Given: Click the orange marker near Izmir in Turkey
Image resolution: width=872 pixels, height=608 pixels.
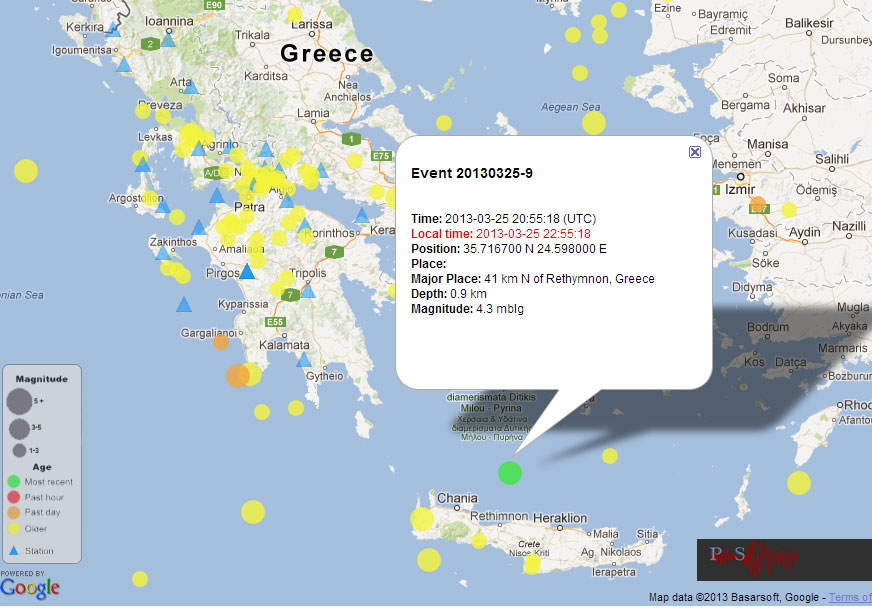Looking at the screenshot, I should pyautogui.click(x=758, y=201).
